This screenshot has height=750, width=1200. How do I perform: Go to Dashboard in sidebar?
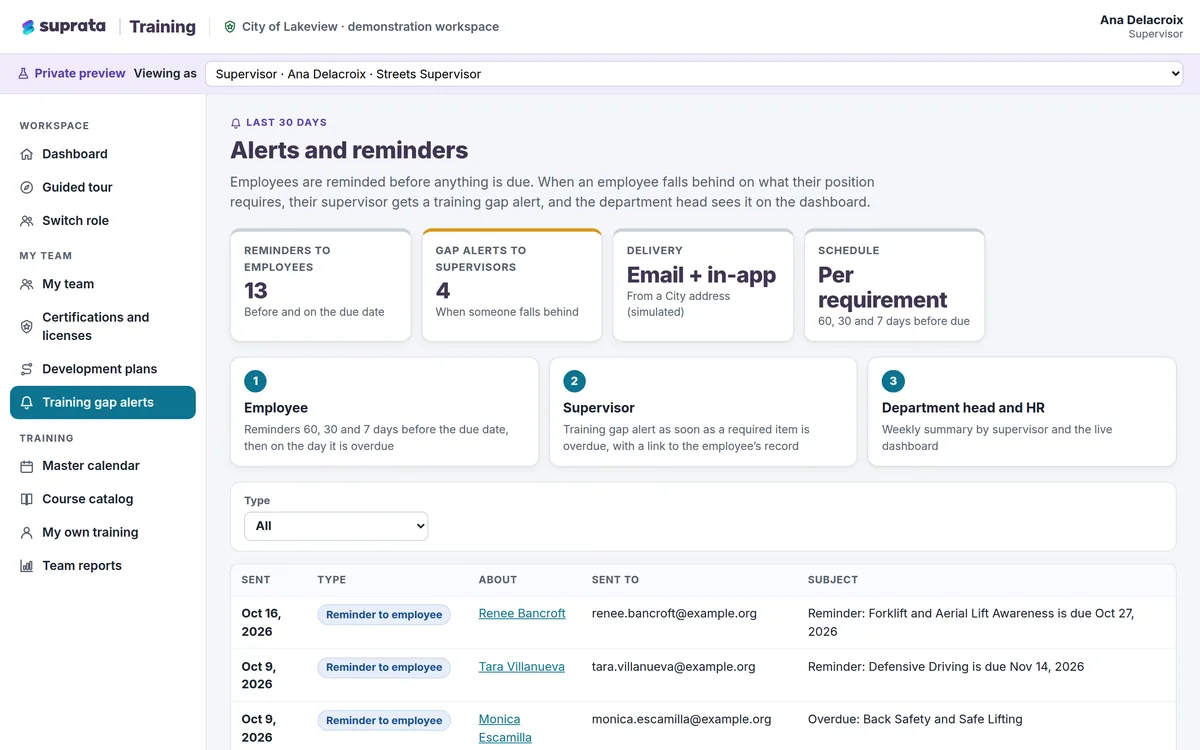click(x=103, y=154)
